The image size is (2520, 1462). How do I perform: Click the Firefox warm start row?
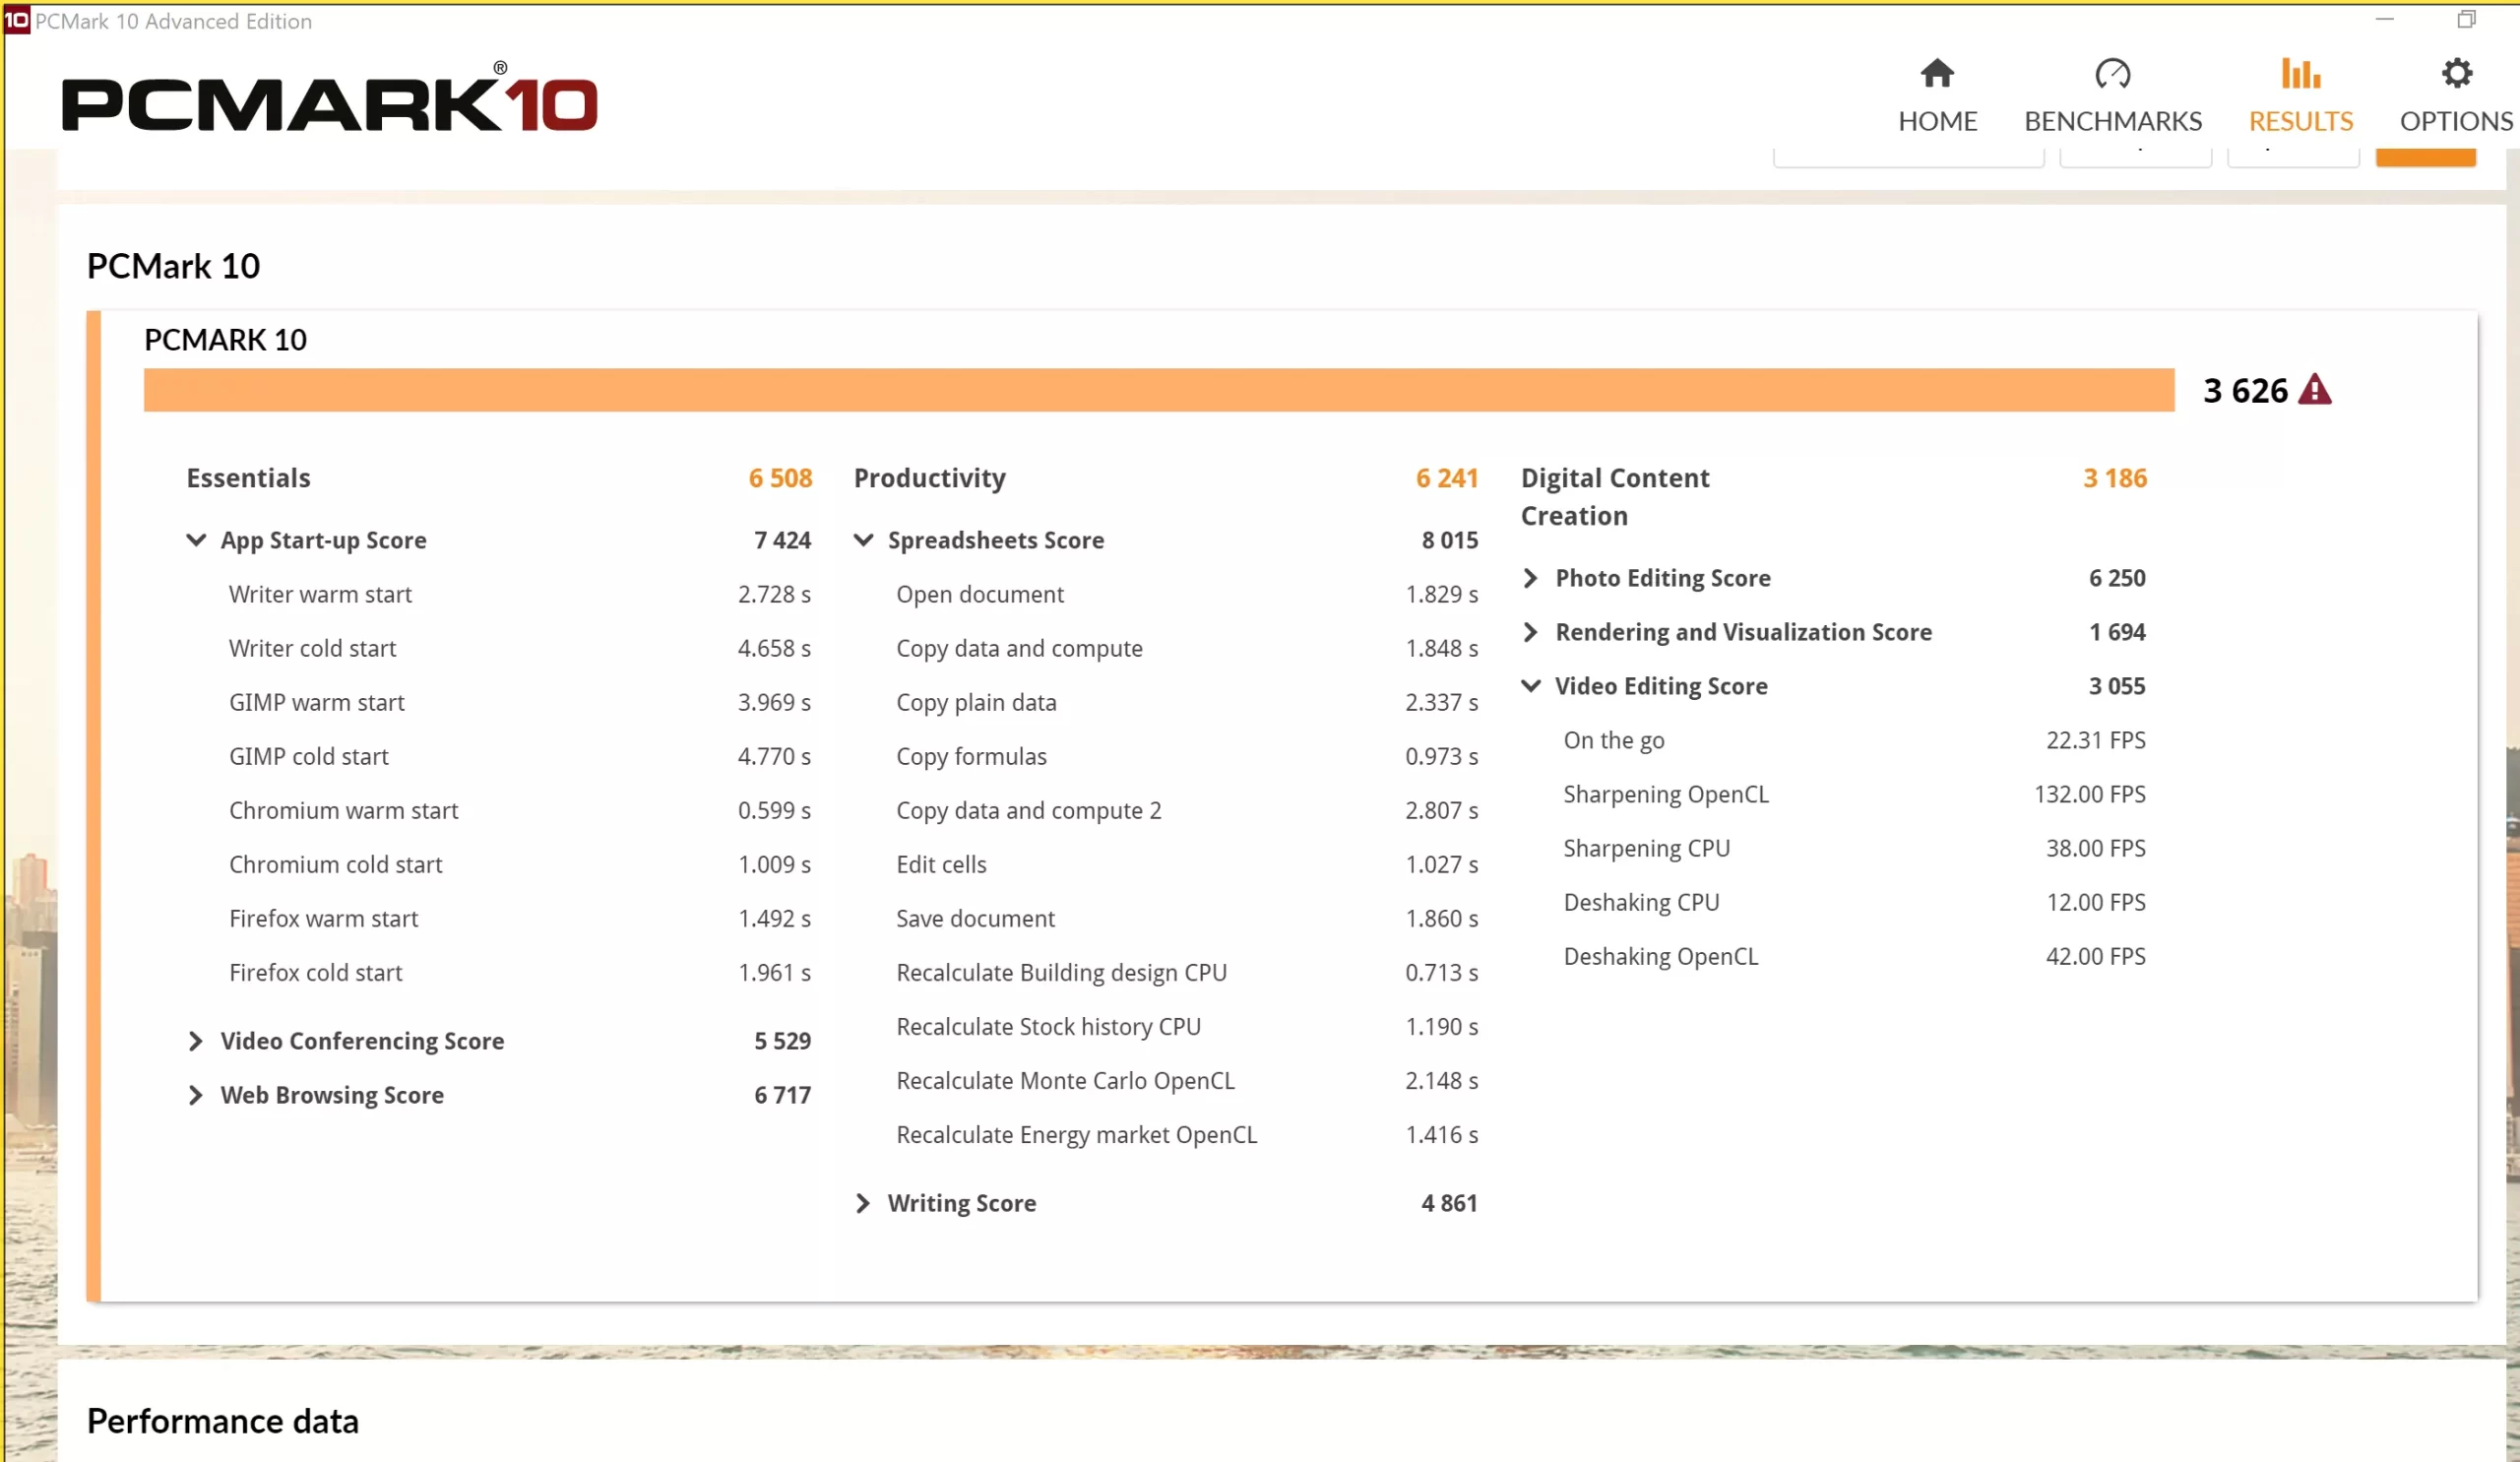coord(519,918)
